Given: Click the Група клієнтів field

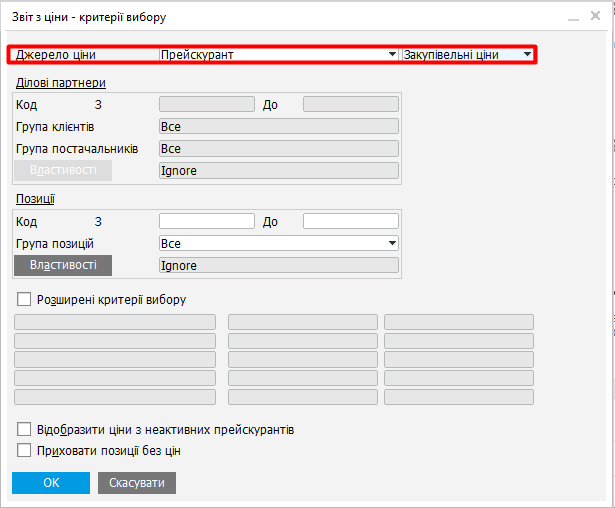Looking at the screenshot, I should (279, 126).
